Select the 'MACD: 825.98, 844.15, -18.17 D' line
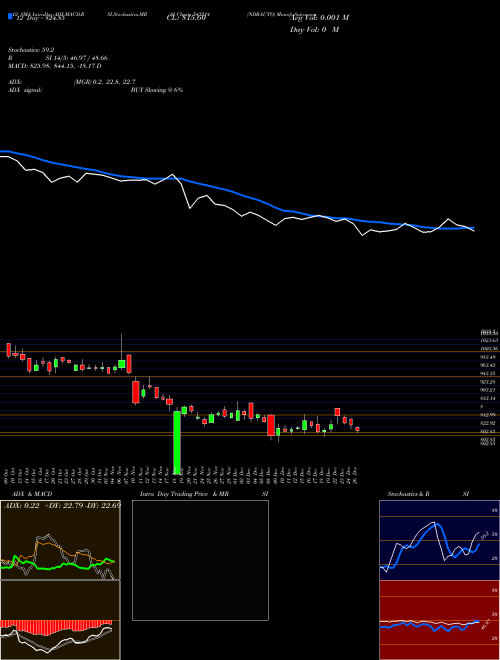The image size is (500, 660). 55,66
